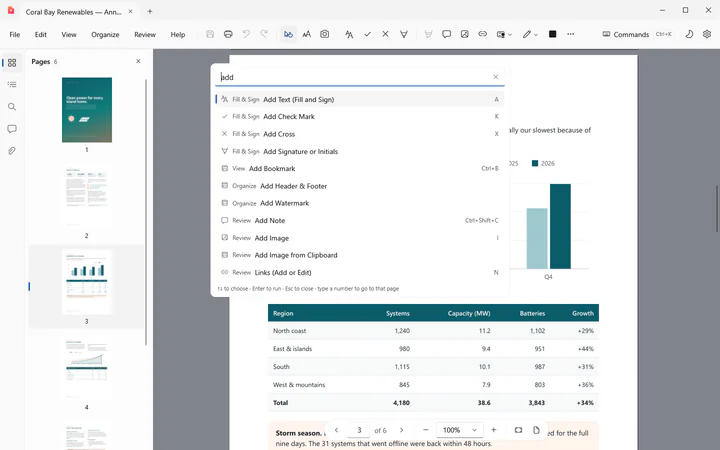Zoom in with the plus button
This screenshot has height=450, width=720.
pyautogui.click(x=494, y=430)
